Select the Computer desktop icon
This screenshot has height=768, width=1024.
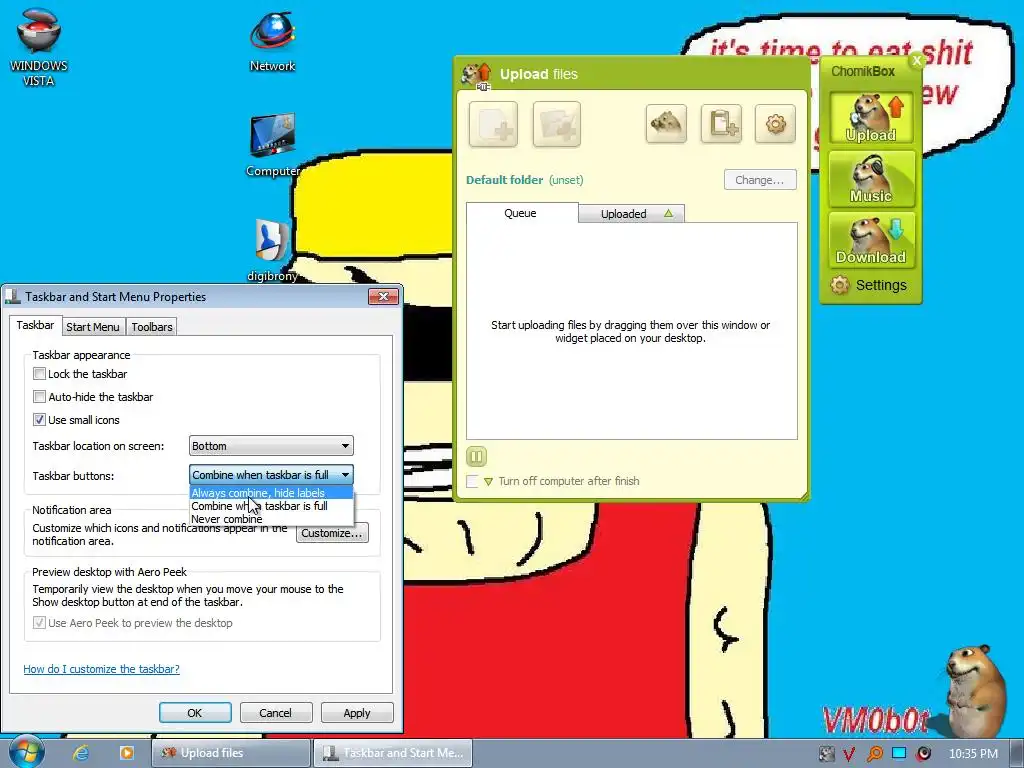point(272,145)
